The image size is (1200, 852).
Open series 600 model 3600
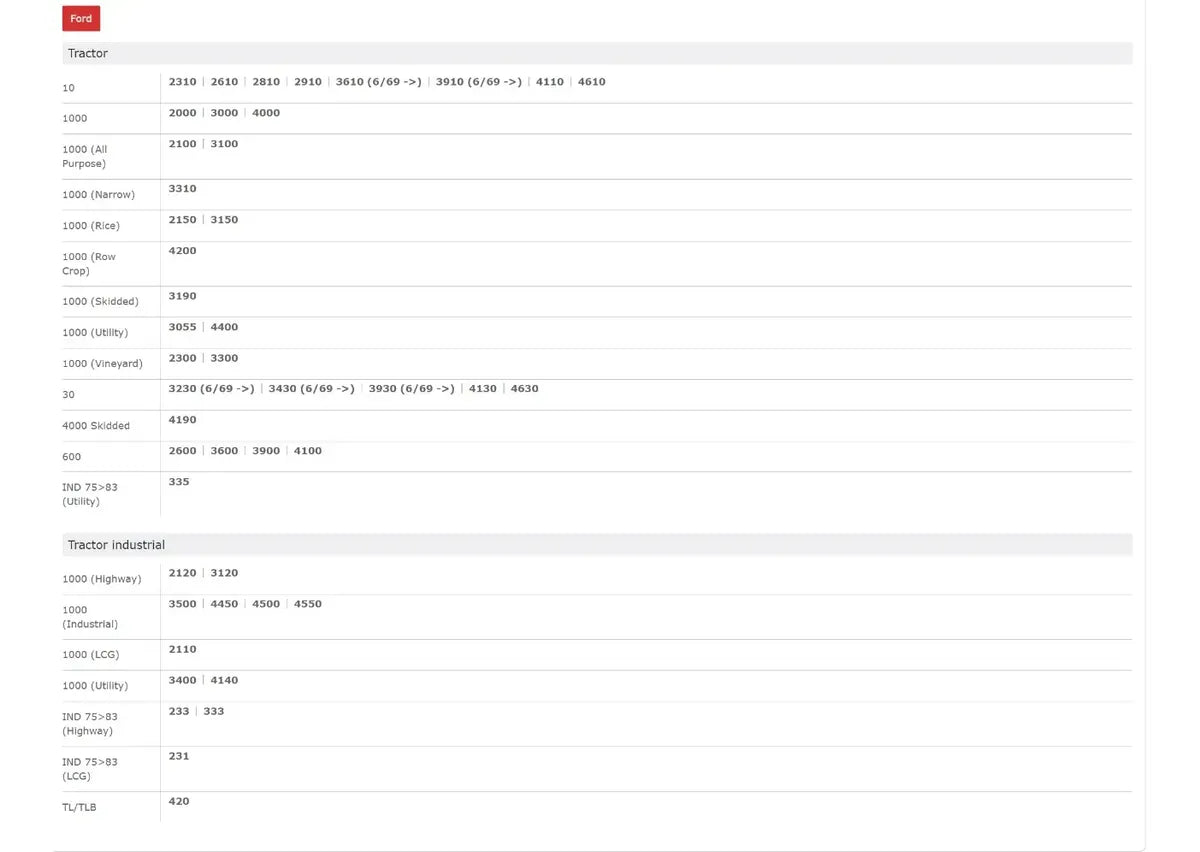coord(225,451)
